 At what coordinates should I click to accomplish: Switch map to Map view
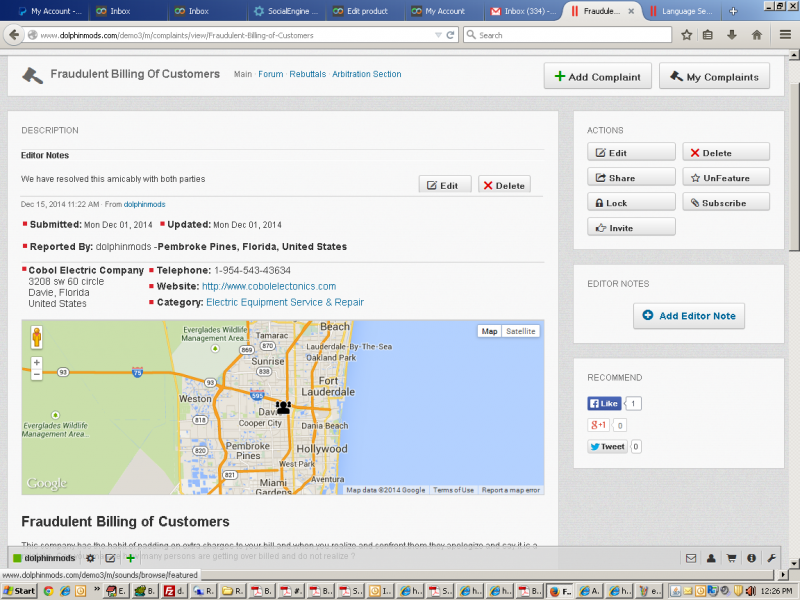[489, 331]
